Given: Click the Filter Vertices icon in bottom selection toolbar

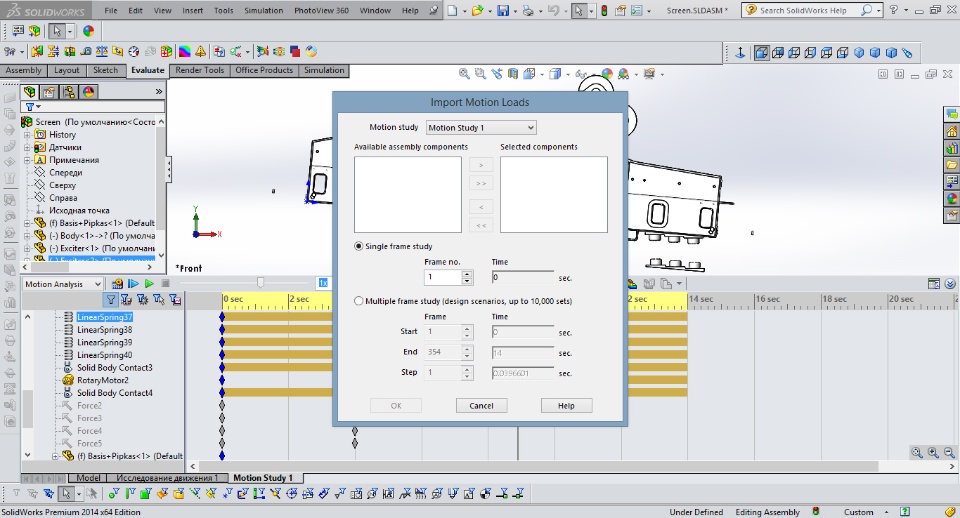Looking at the screenshot, I should [113, 494].
